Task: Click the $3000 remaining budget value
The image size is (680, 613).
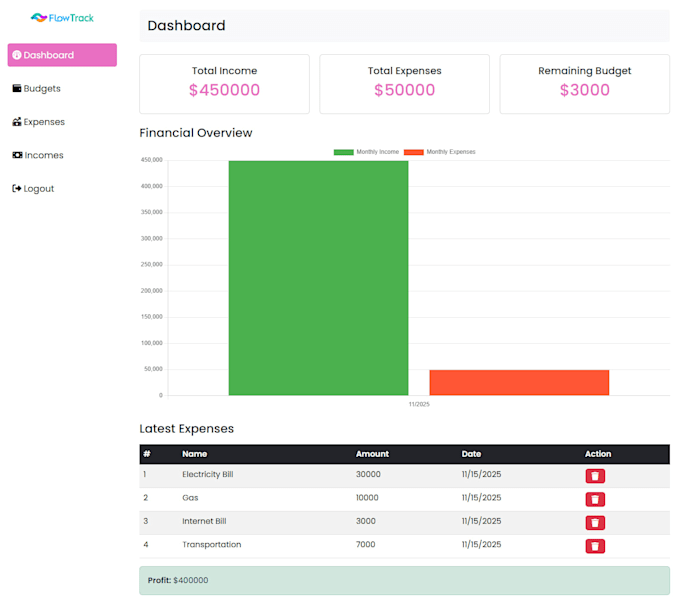Action: (585, 90)
